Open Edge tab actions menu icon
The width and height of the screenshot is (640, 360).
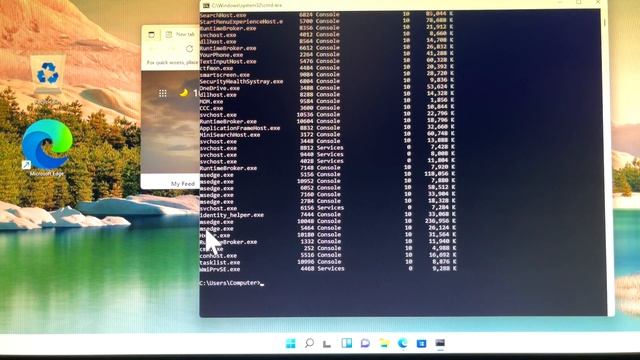click(151, 35)
